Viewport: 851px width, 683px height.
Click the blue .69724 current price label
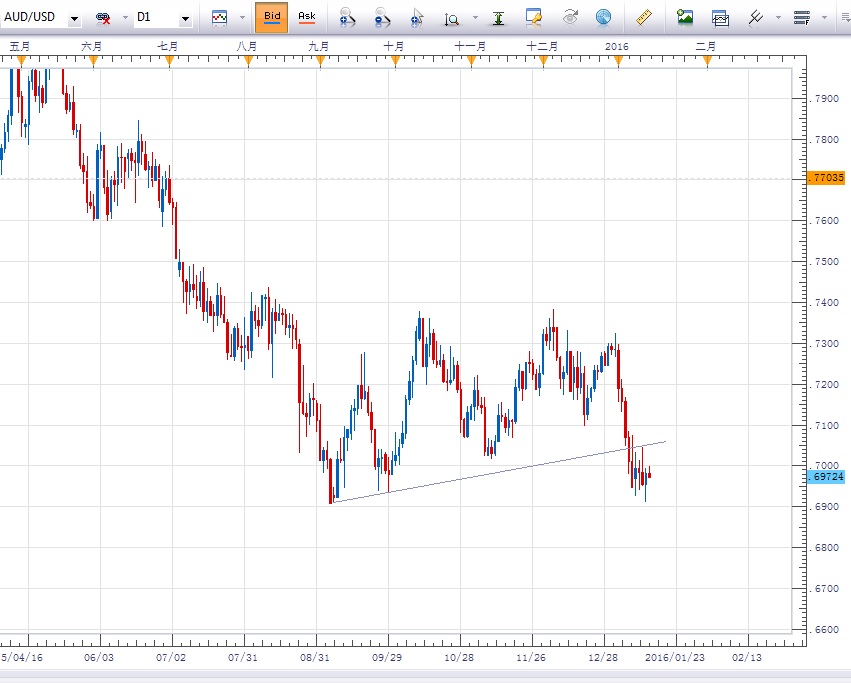[x=826, y=477]
